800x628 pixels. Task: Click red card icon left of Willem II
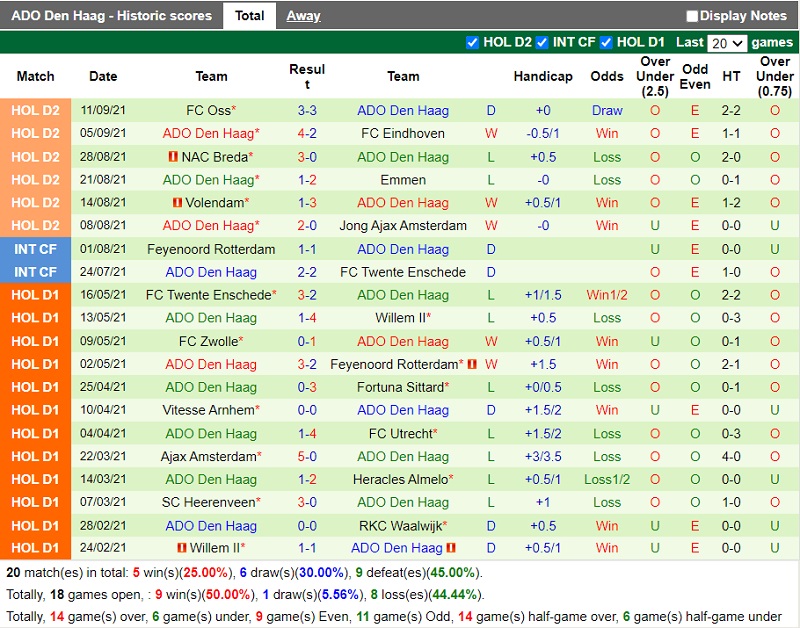point(181,548)
